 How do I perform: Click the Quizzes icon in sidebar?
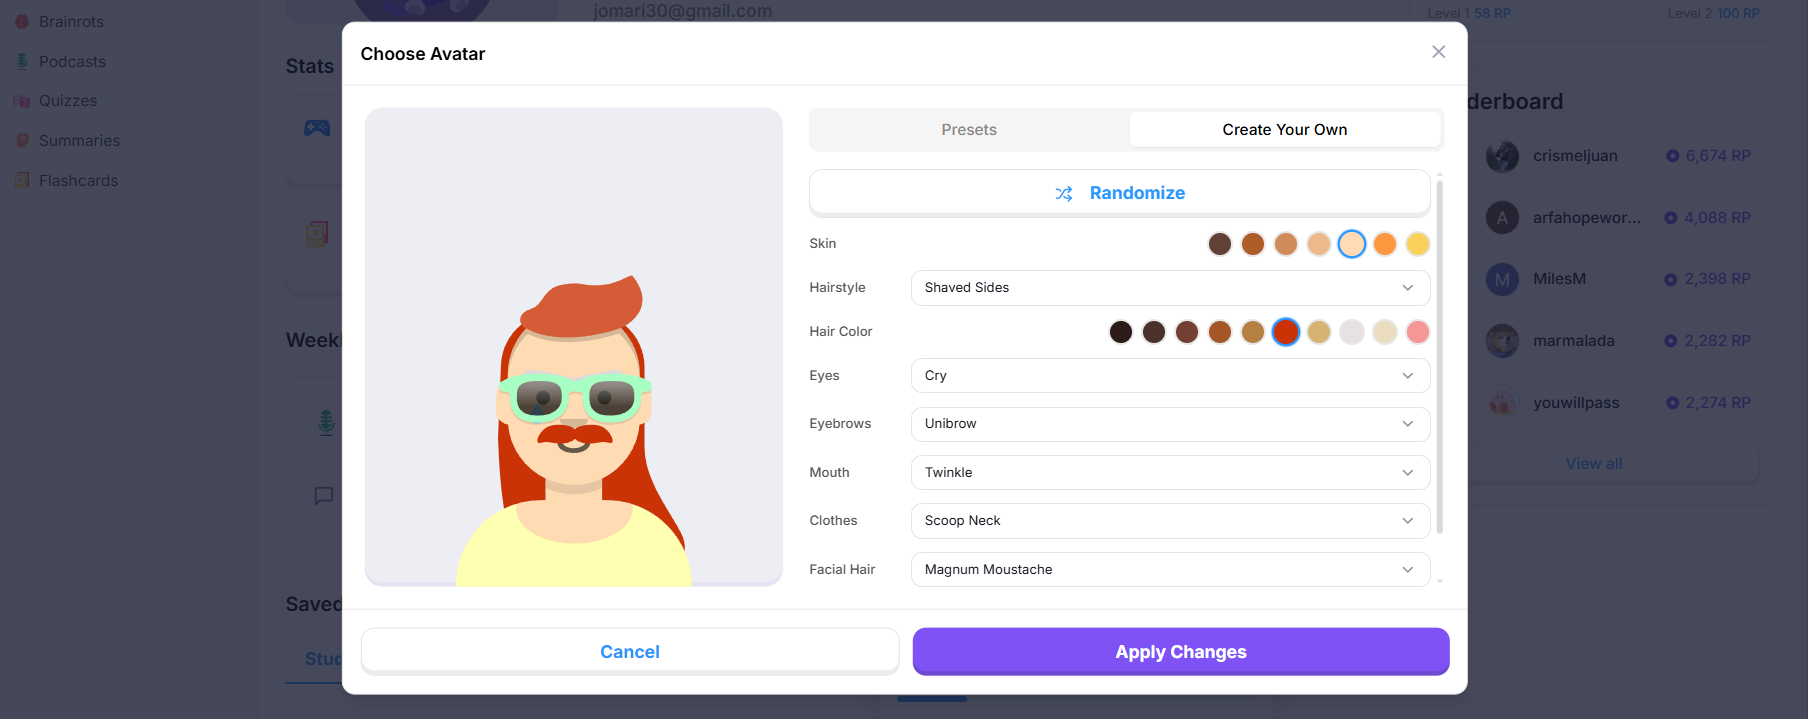[22, 101]
